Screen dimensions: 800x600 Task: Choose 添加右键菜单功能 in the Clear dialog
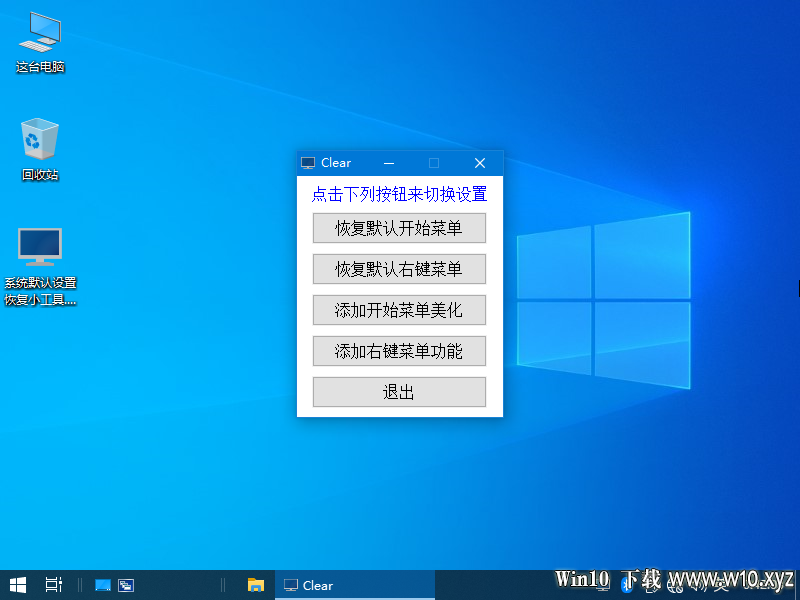(x=399, y=351)
